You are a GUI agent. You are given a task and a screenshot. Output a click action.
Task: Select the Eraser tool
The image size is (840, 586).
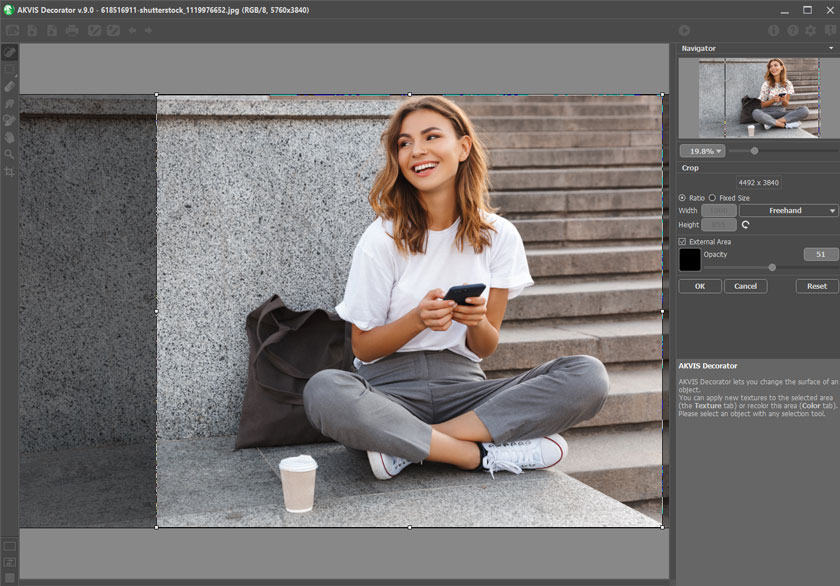[x=10, y=86]
